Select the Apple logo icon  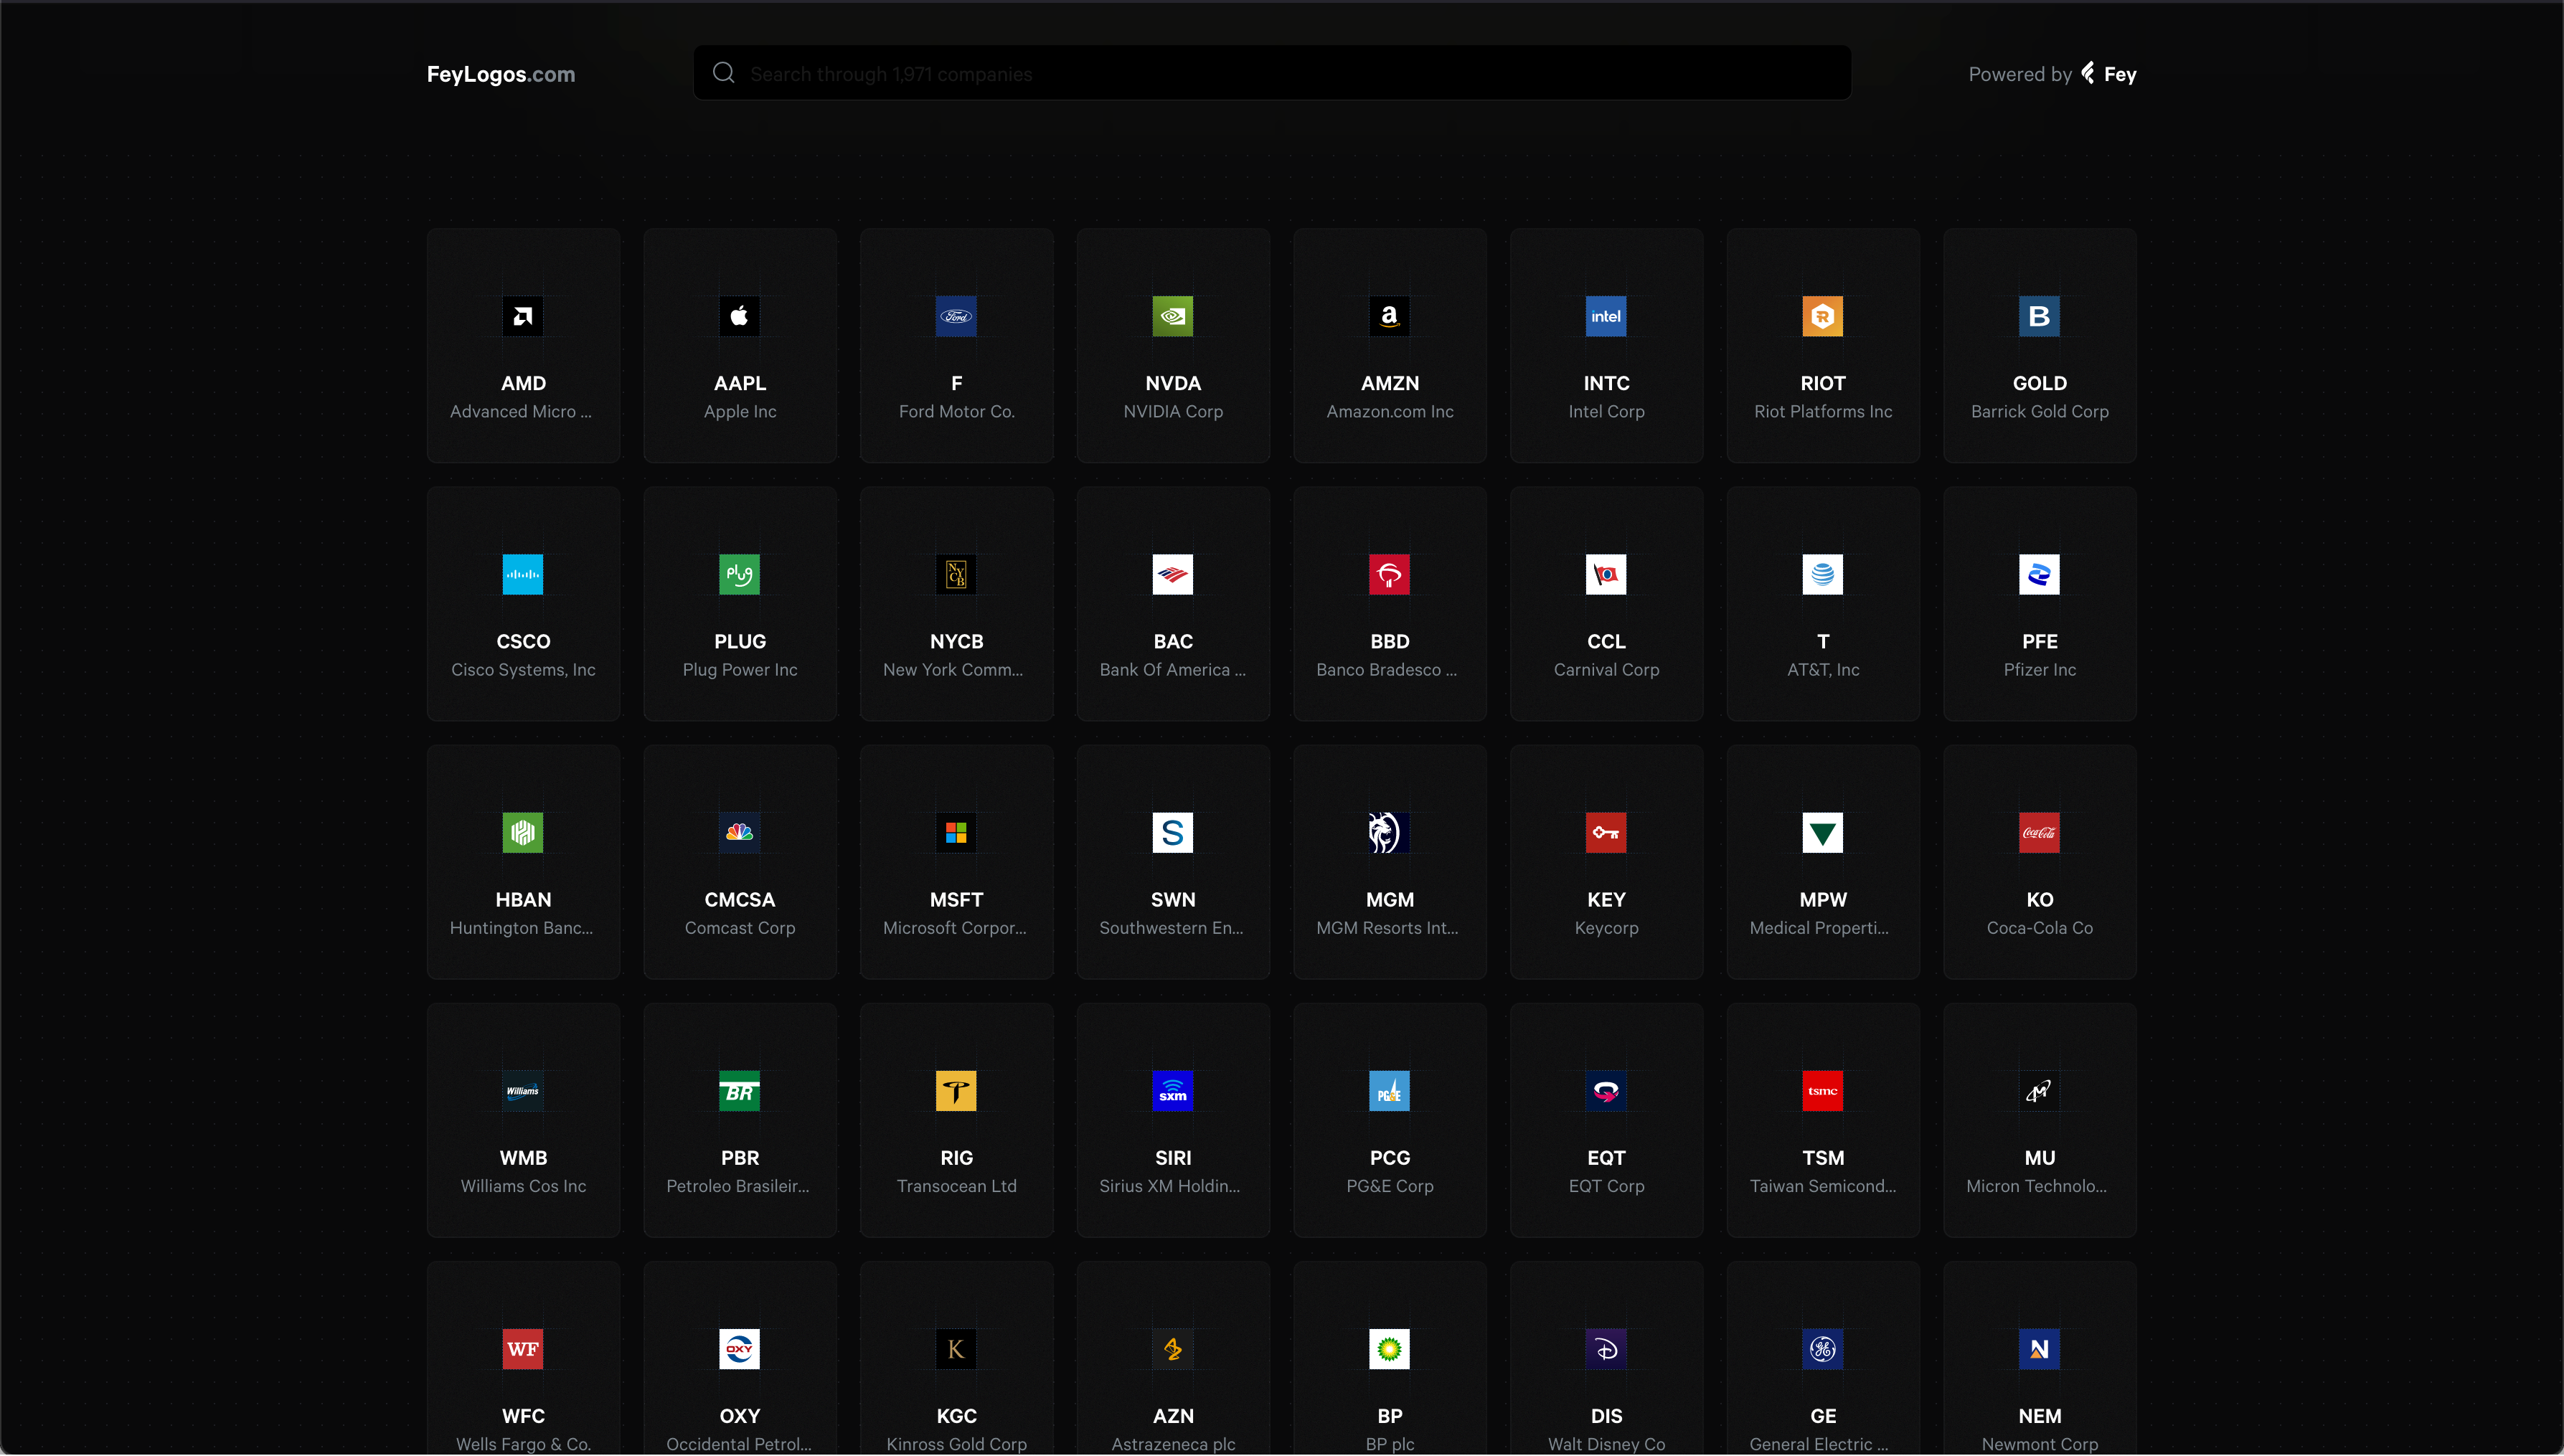(740, 316)
